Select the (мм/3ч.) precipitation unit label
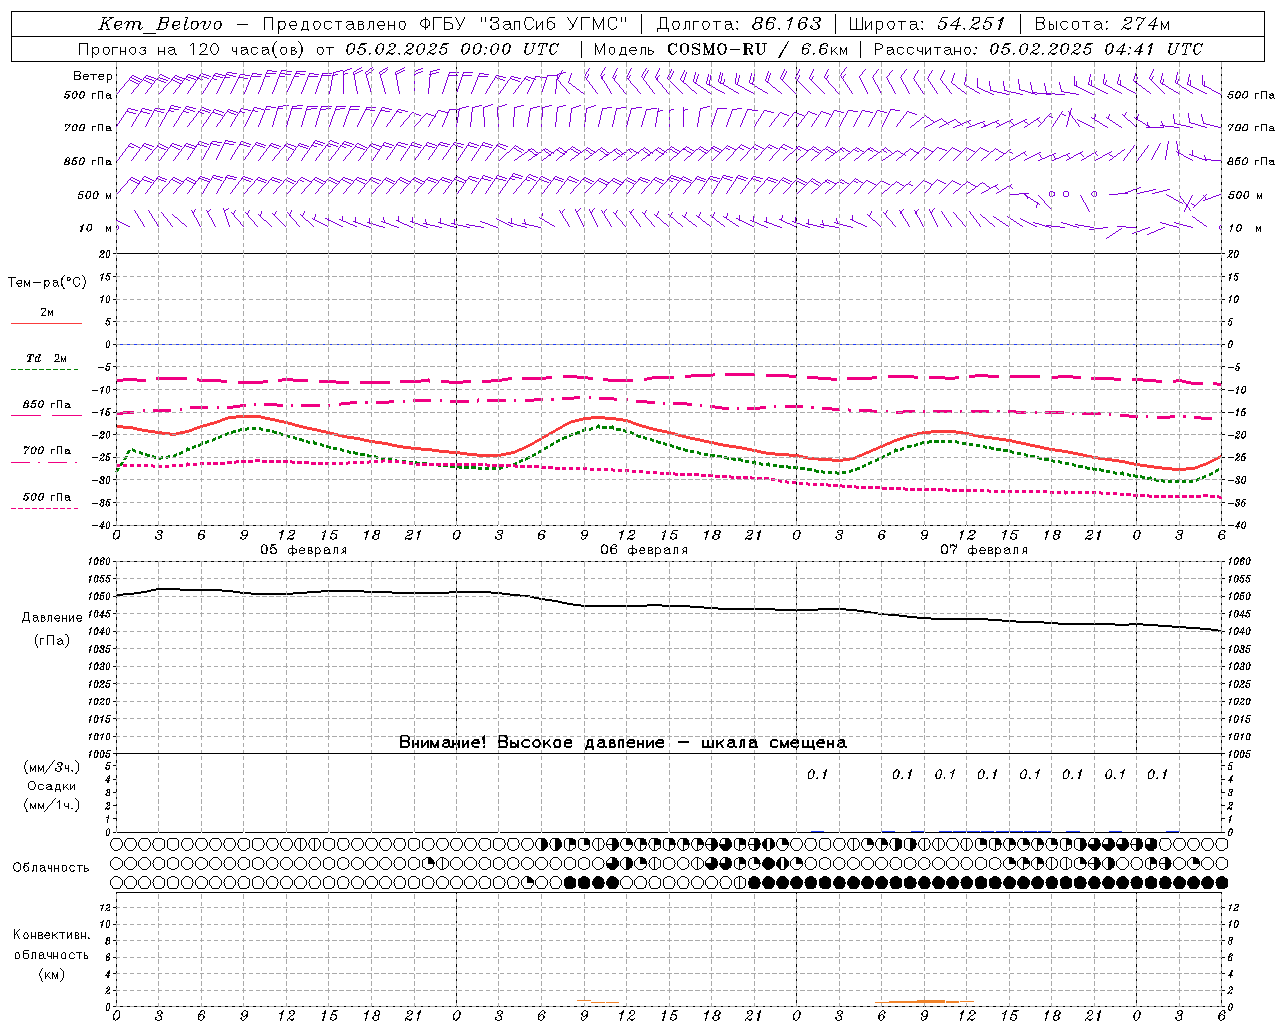 coord(52,767)
